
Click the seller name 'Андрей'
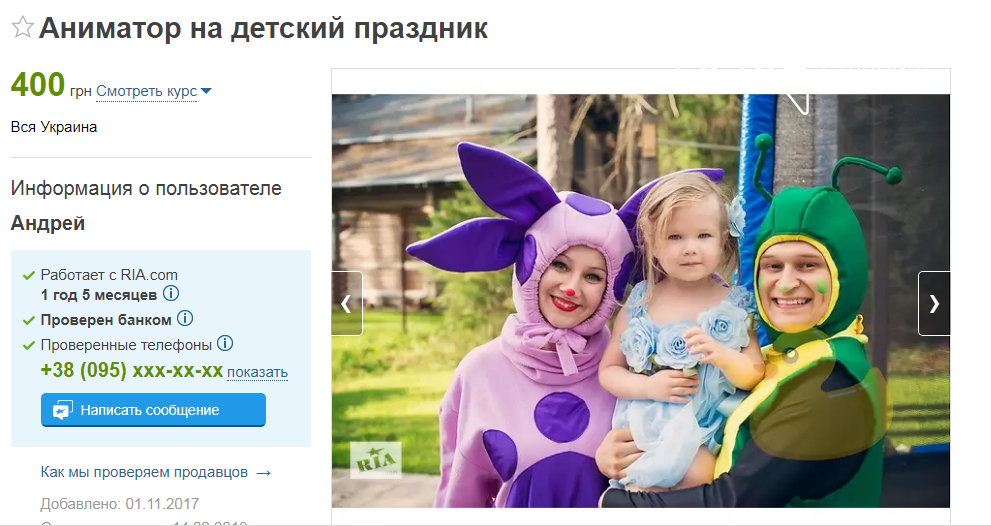pyautogui.click(x=48, y=224)
